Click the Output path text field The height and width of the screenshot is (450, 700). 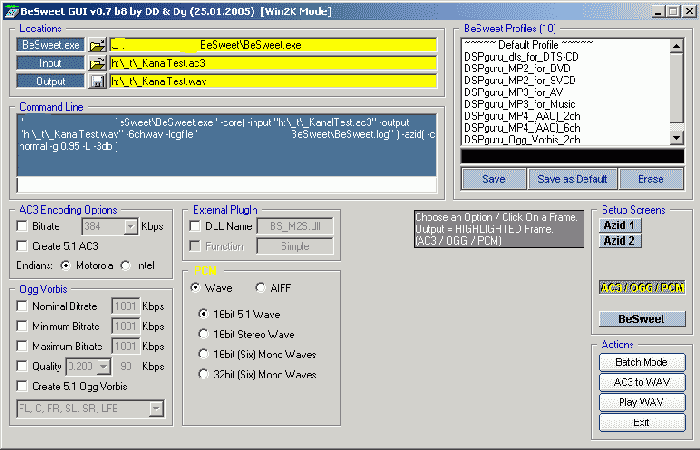click(273, 81)
